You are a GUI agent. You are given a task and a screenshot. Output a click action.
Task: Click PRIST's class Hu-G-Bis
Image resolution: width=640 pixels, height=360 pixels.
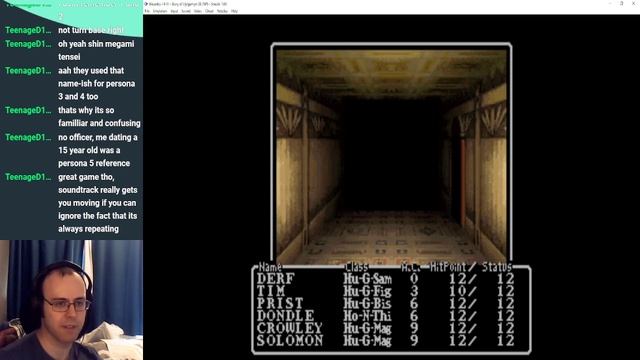point(367,303)
